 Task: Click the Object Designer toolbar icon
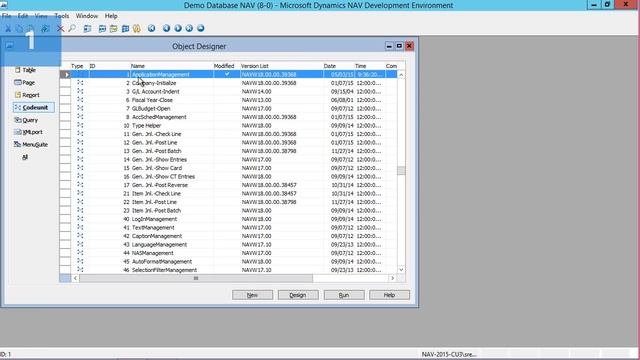click(x=87, y=29)
